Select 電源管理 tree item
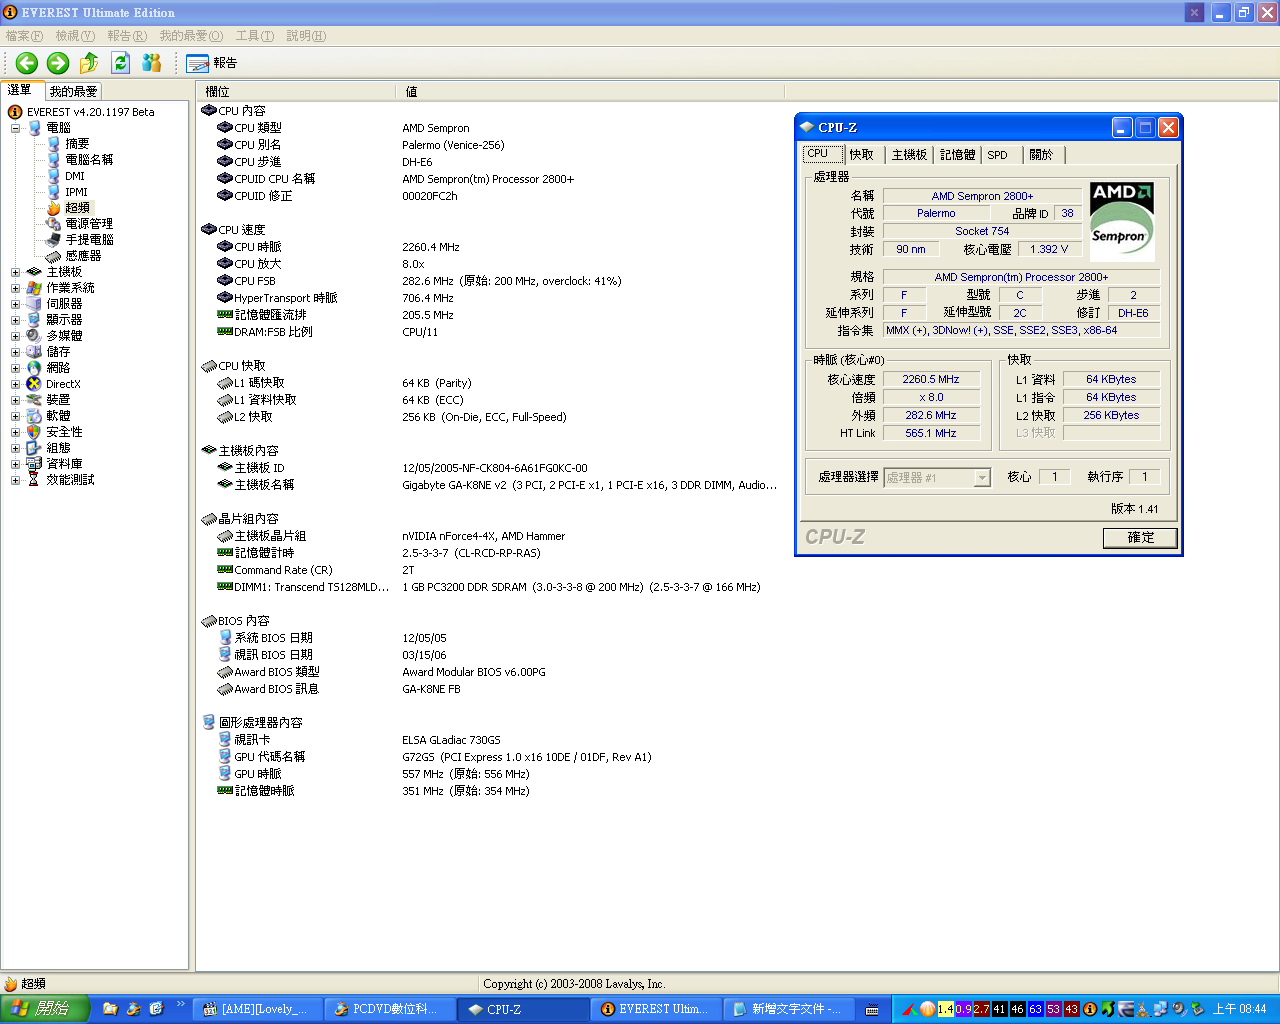The image size is (1280, 1024). tap(89, 224)
